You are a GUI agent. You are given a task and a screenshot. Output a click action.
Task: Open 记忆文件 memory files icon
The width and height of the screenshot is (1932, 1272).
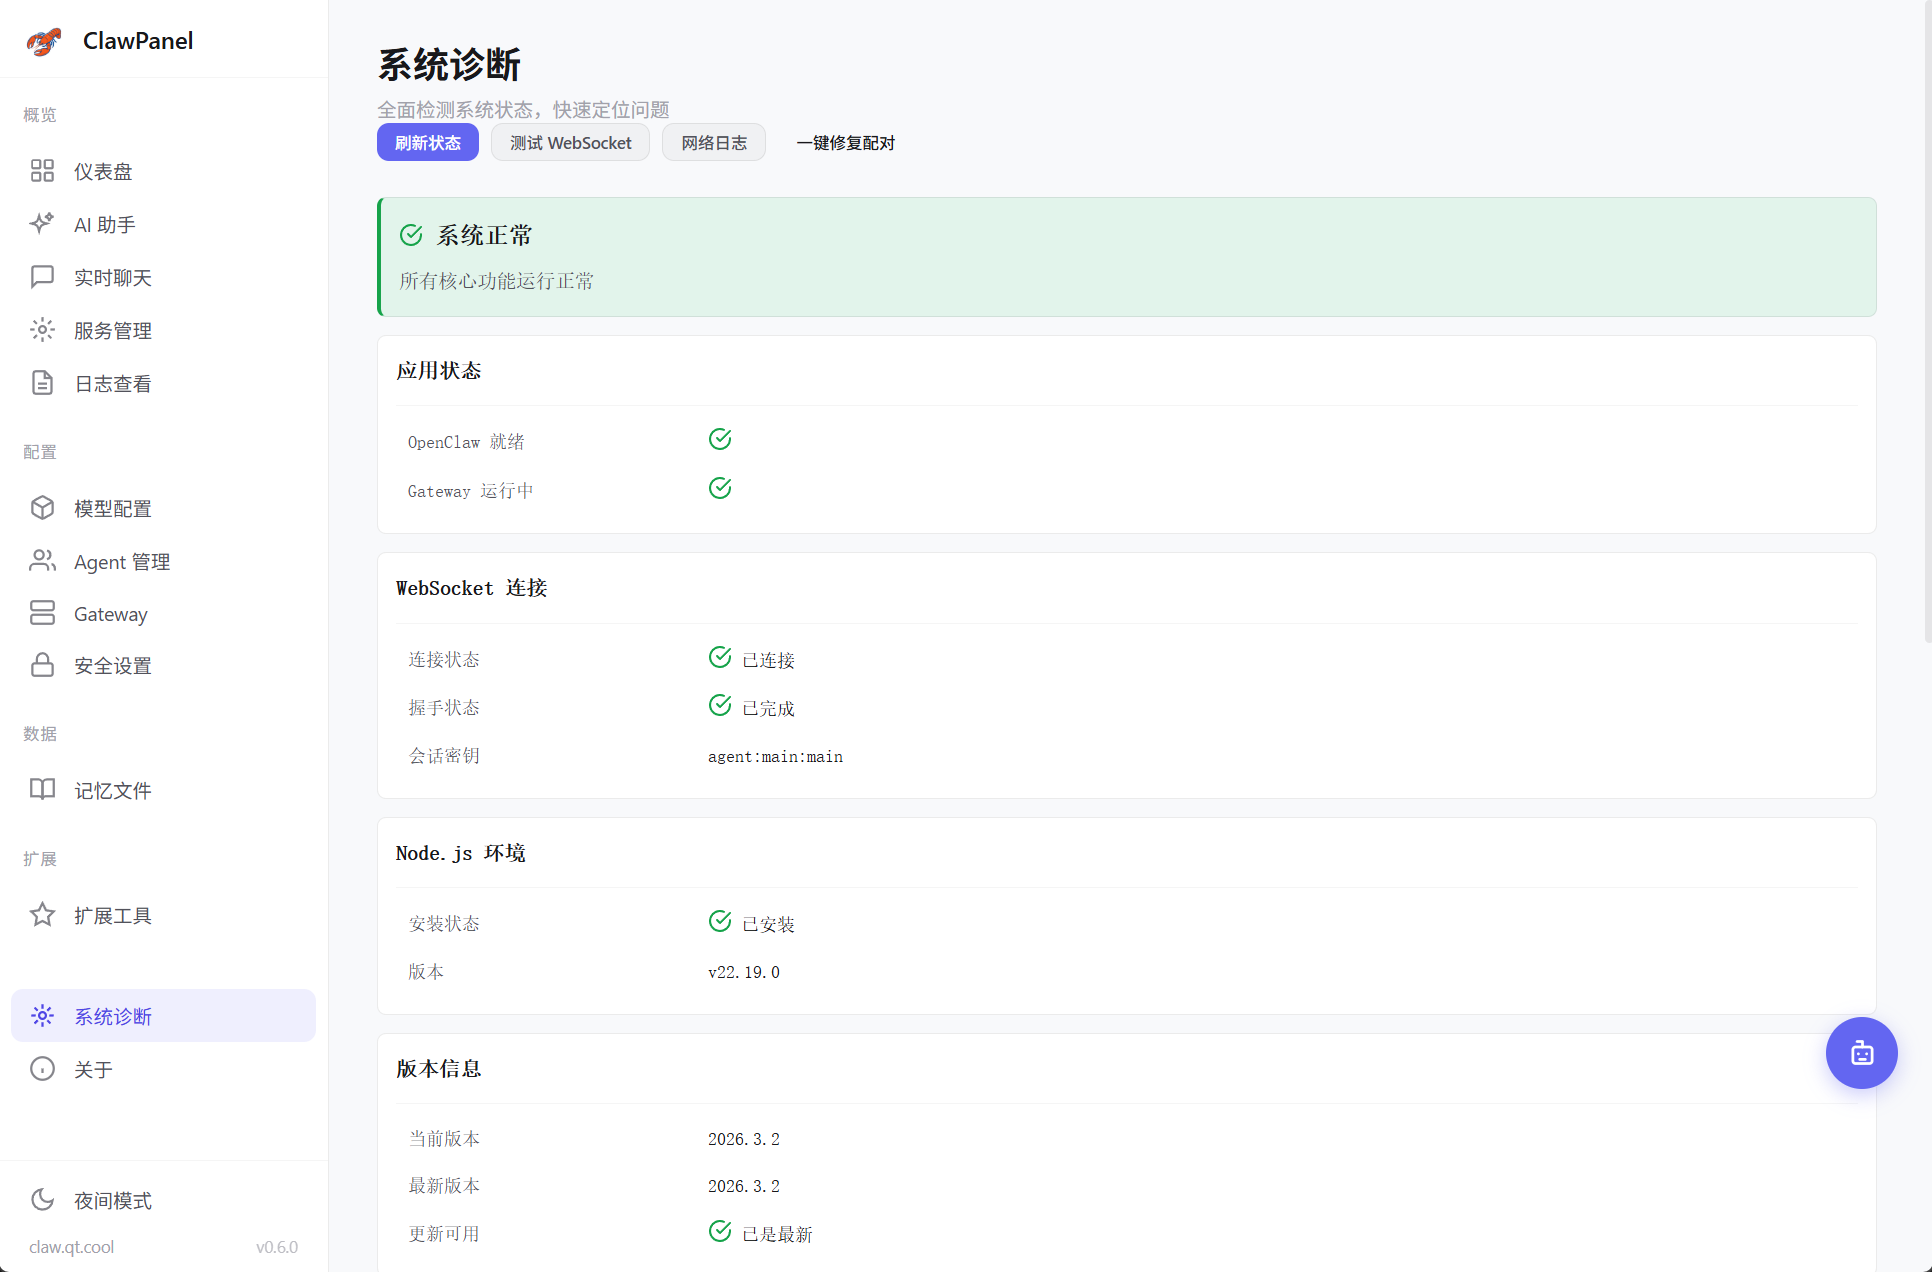click(x=42, y=790)
